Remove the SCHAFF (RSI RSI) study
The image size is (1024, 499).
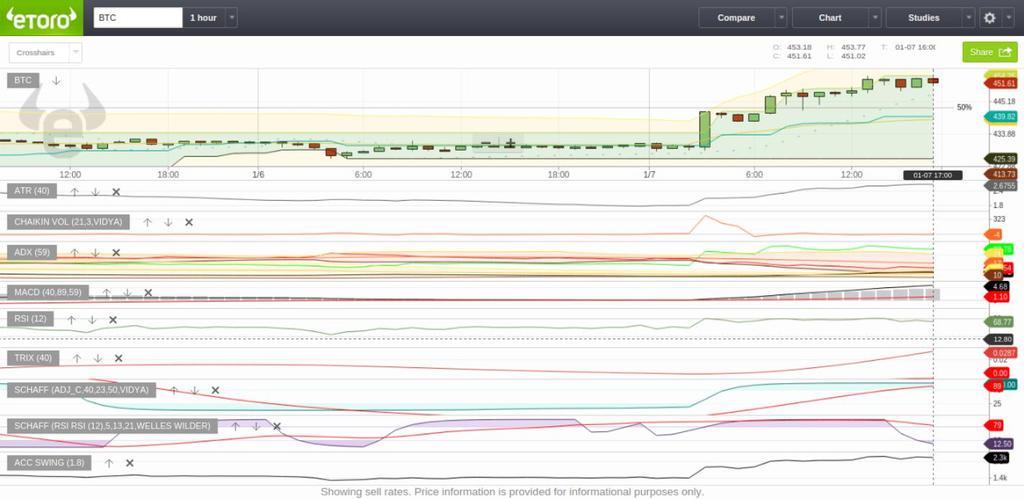[x=277, y=426]
